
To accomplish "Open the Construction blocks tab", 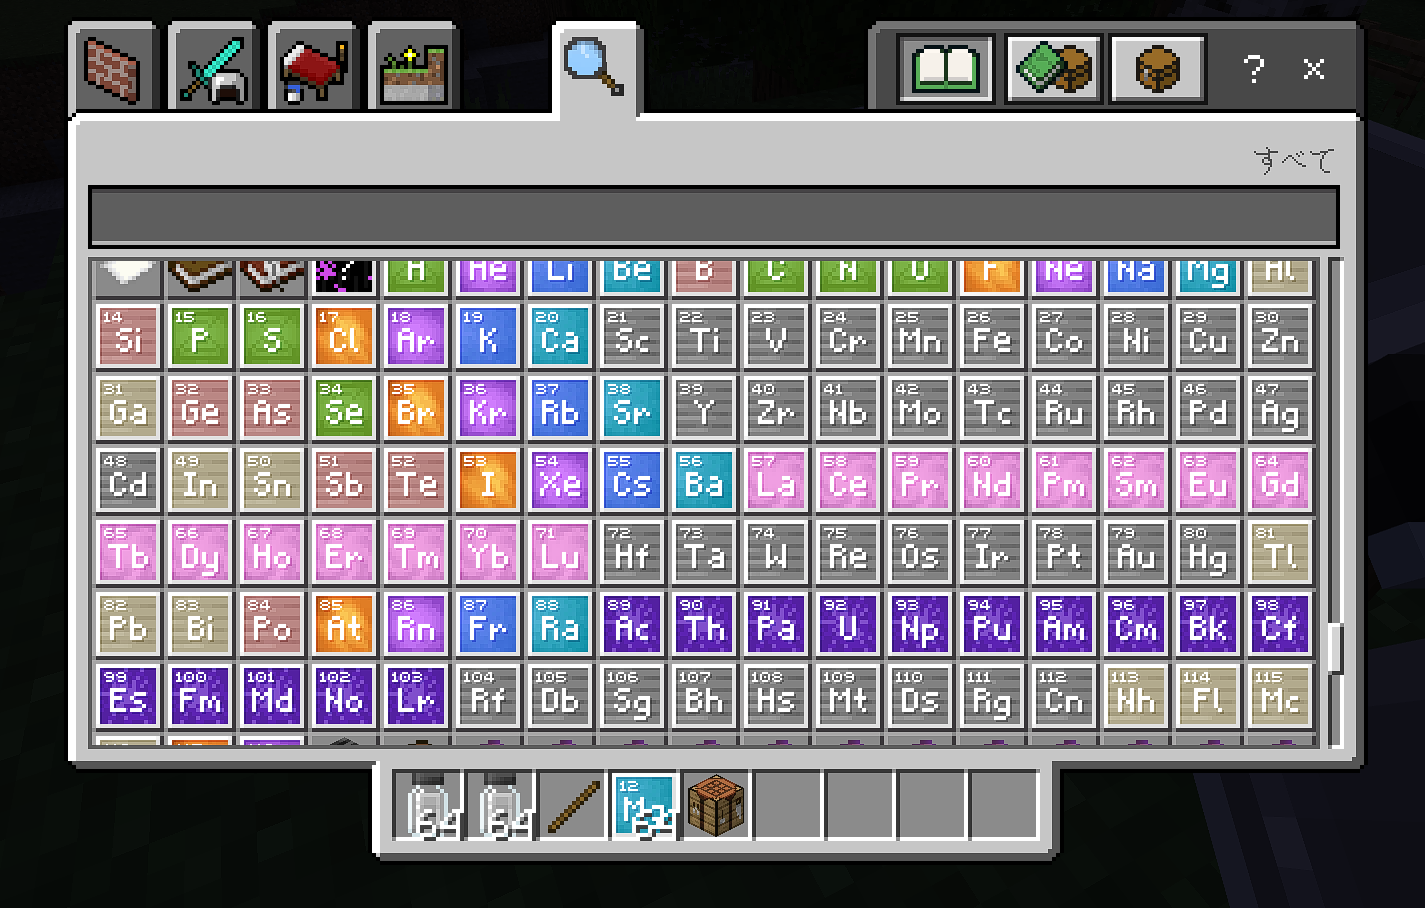I will coord(113,68).
